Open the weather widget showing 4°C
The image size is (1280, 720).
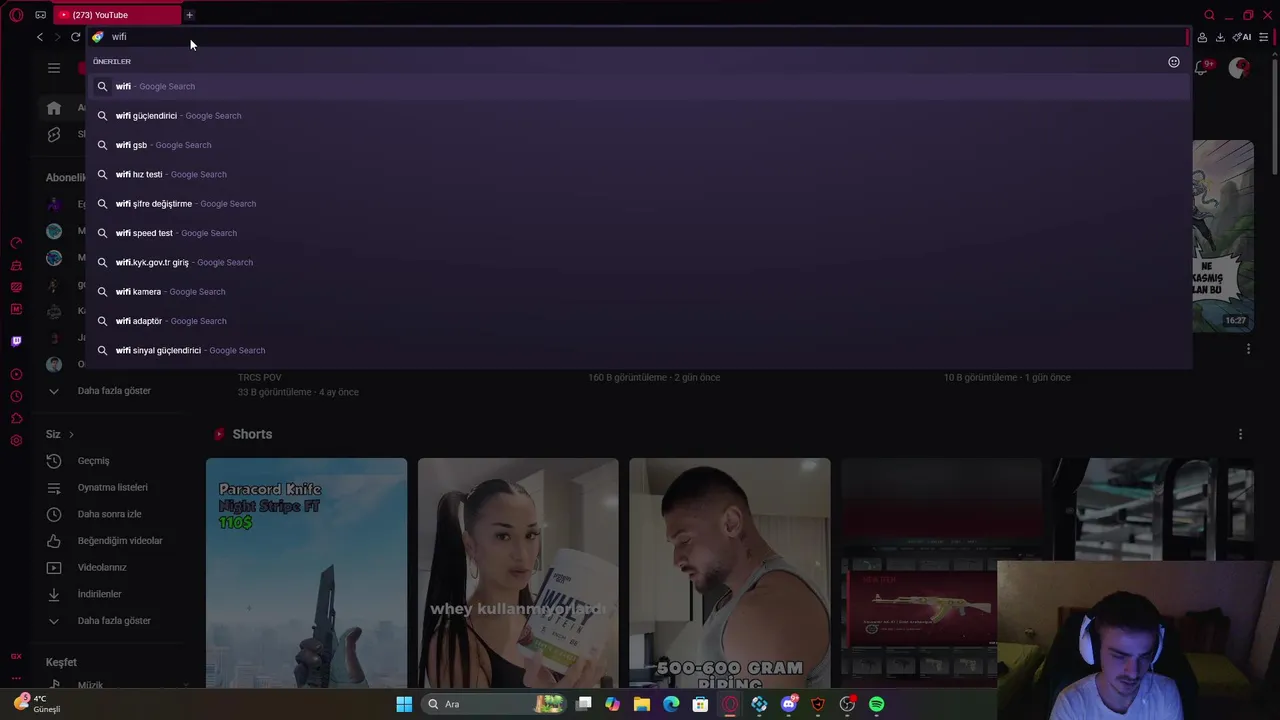click(x=37, y=703)
